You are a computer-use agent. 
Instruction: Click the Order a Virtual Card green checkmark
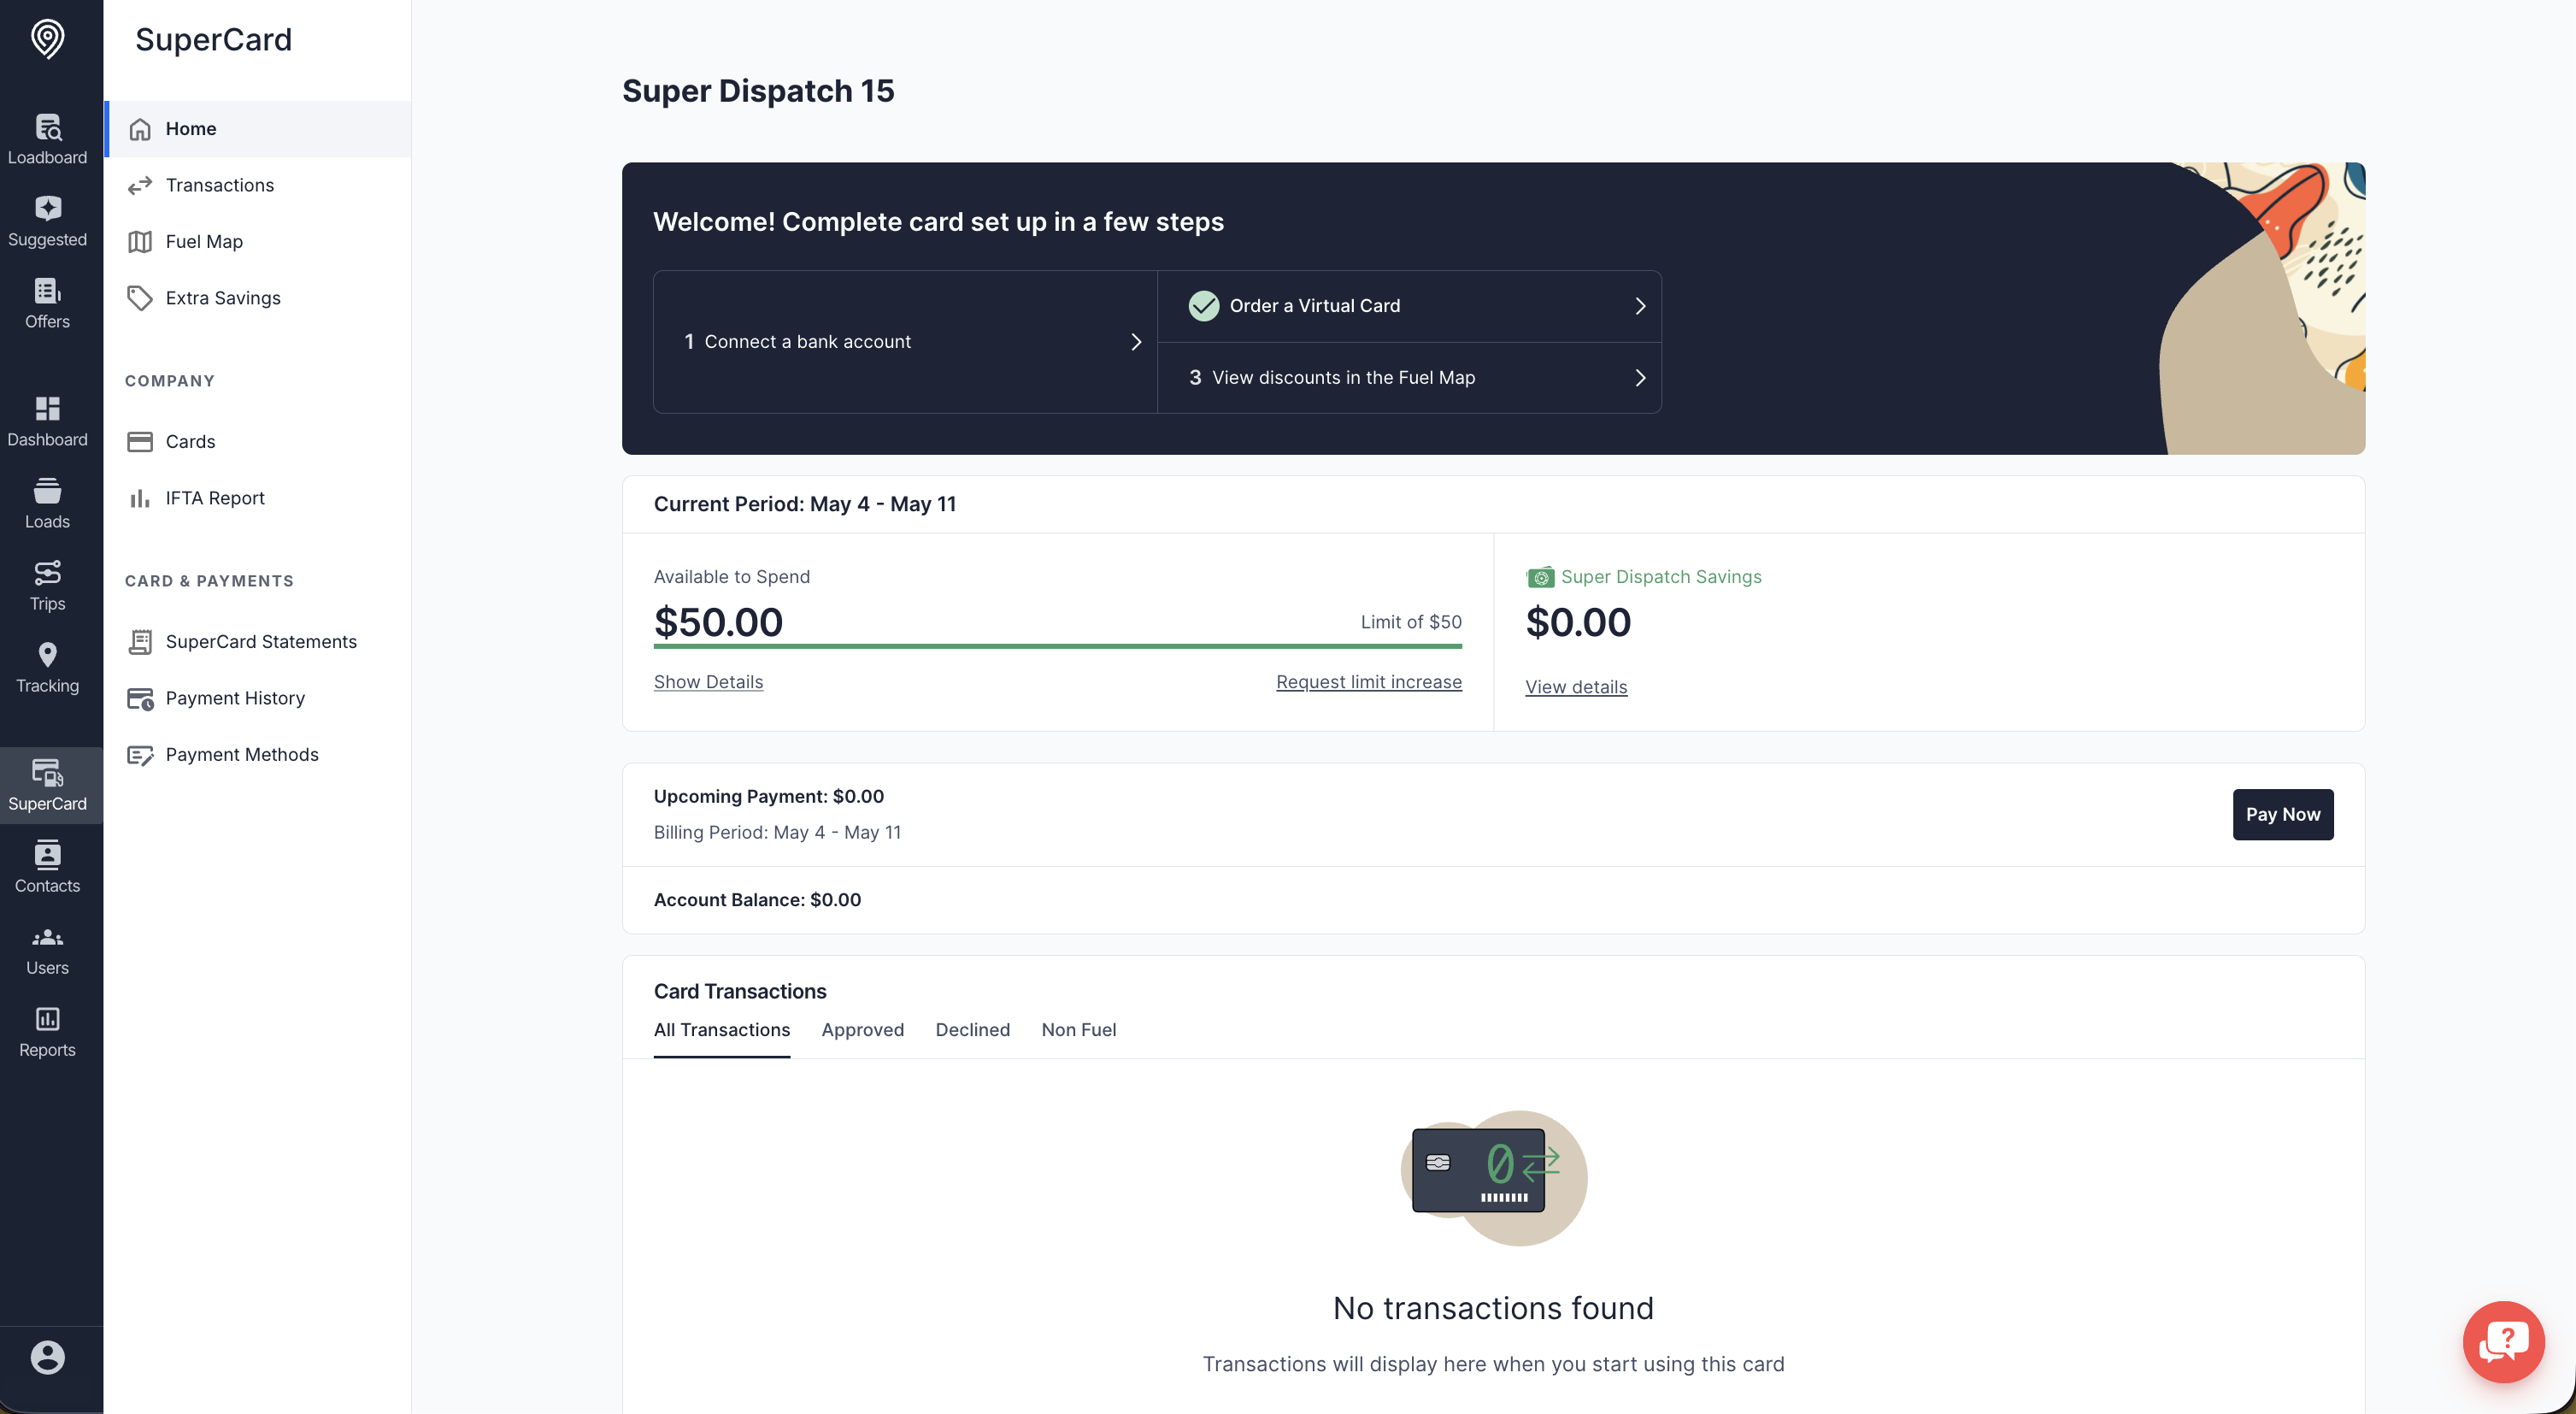pos(1204,306)
